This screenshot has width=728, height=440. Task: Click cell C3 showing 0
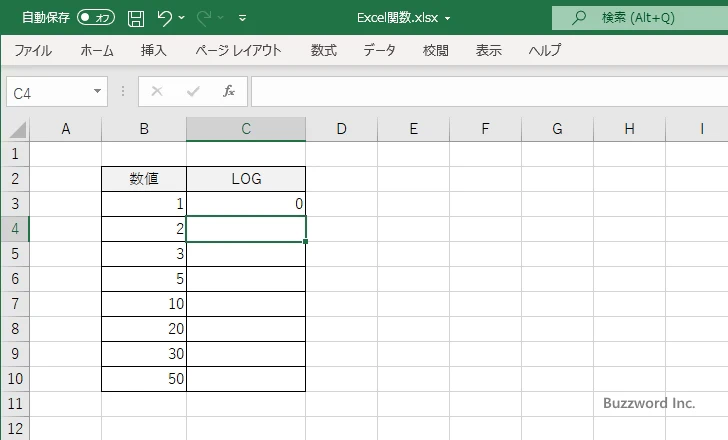pos(246,204)
